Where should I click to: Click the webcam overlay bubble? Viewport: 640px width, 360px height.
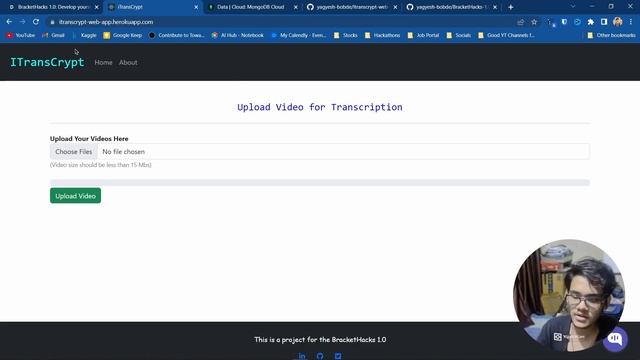click(569, 295)
